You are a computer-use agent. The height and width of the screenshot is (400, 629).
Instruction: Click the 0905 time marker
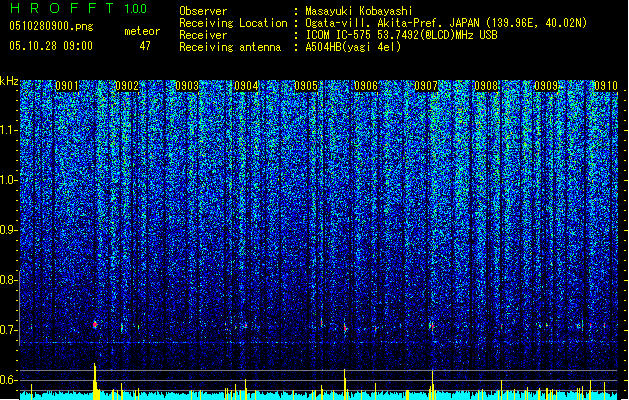pyautogui.click(x=306, y=86)
